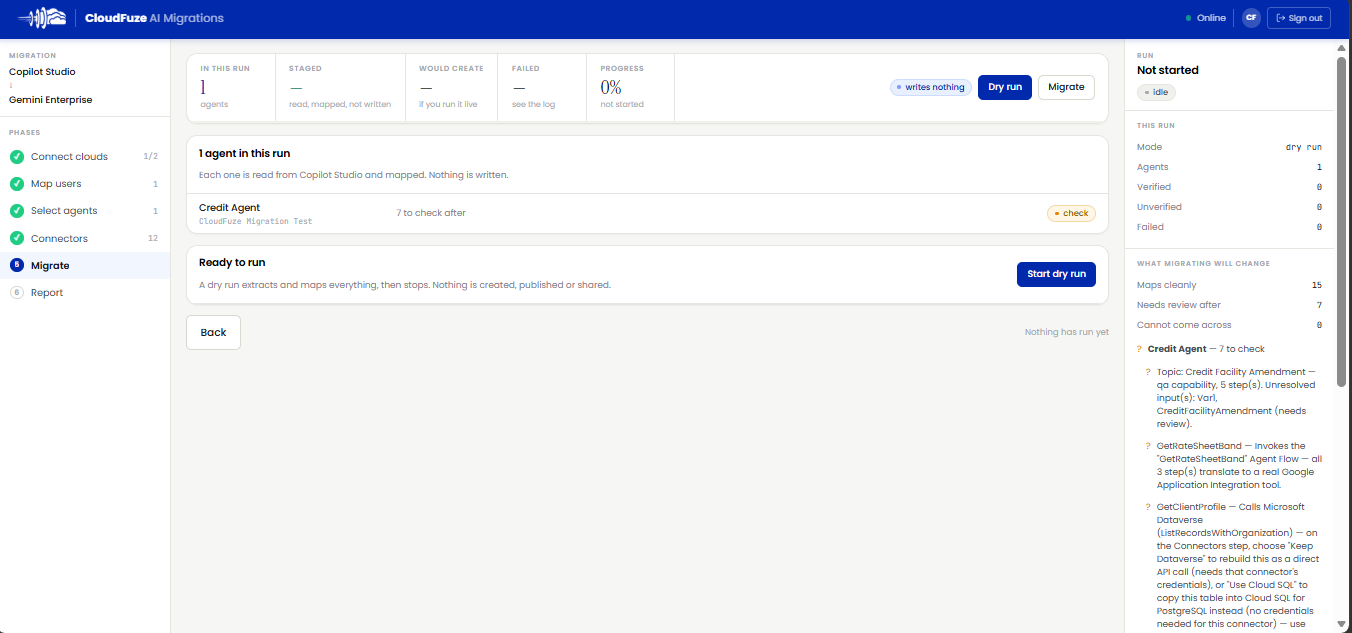Select the Credit Agent row in agent list
Viewport: 1352px width, 633px height.
[647, 213]
